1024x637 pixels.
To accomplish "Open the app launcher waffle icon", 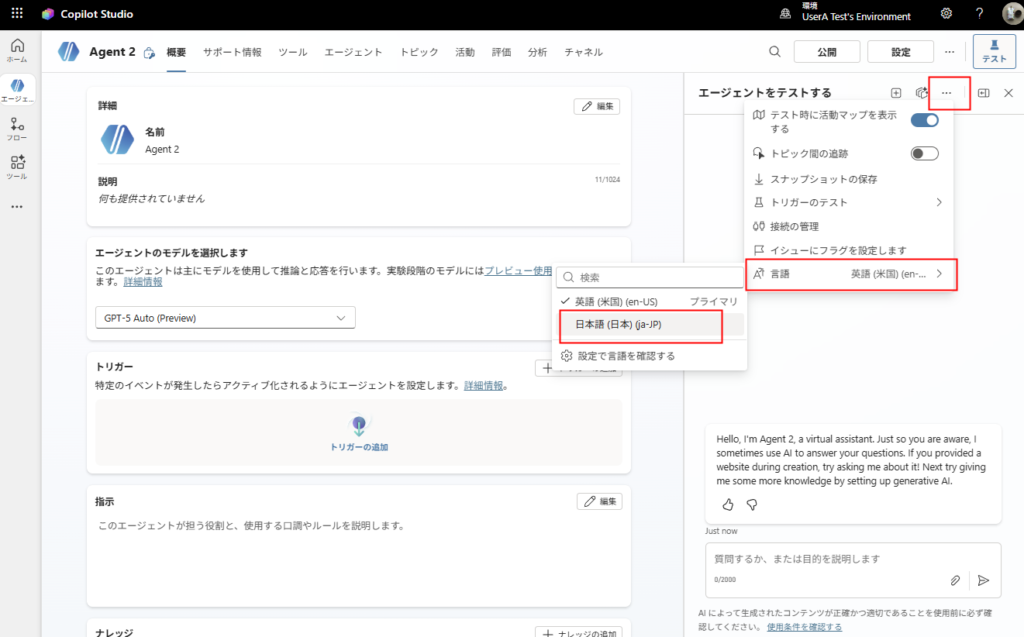I will (x=17, y=14).
